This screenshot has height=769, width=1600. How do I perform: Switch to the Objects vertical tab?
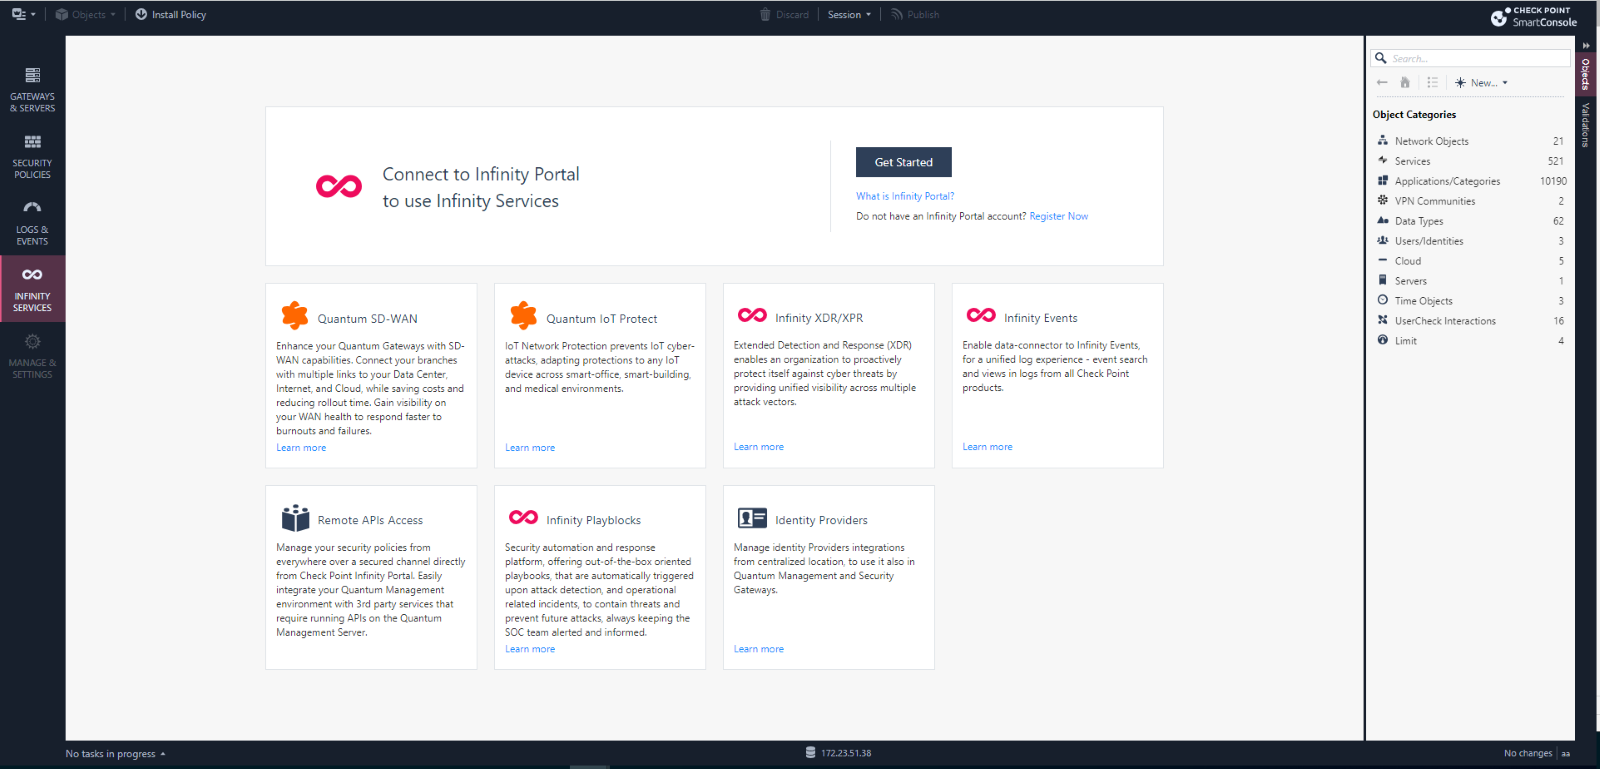tap(1586, 74)
